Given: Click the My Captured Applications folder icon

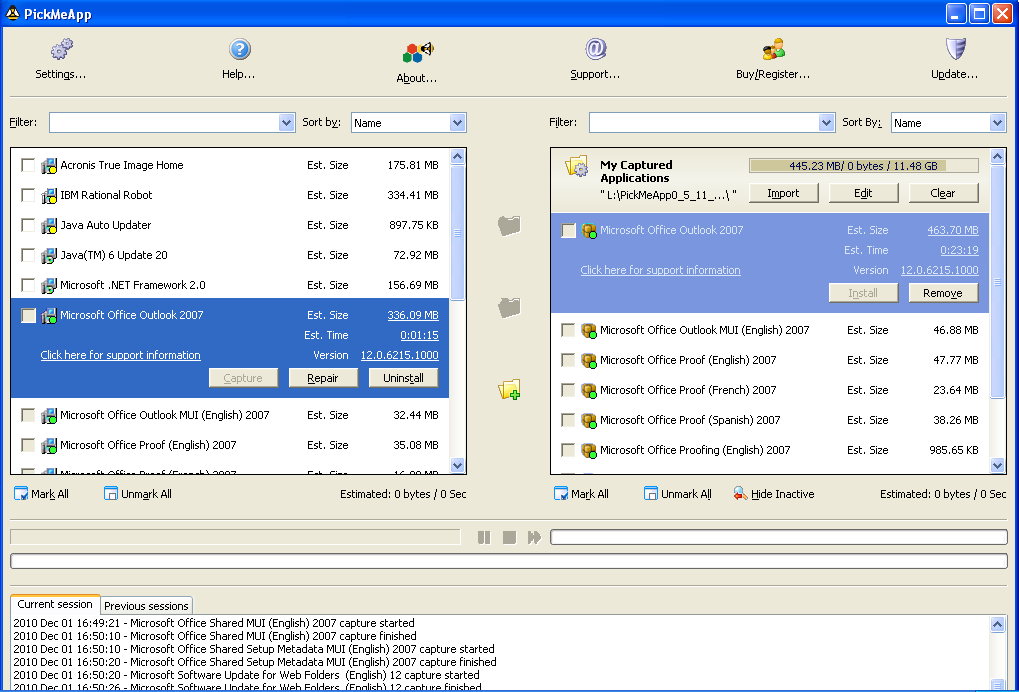Looking at the screenshot, I should (x=577, y=167).
